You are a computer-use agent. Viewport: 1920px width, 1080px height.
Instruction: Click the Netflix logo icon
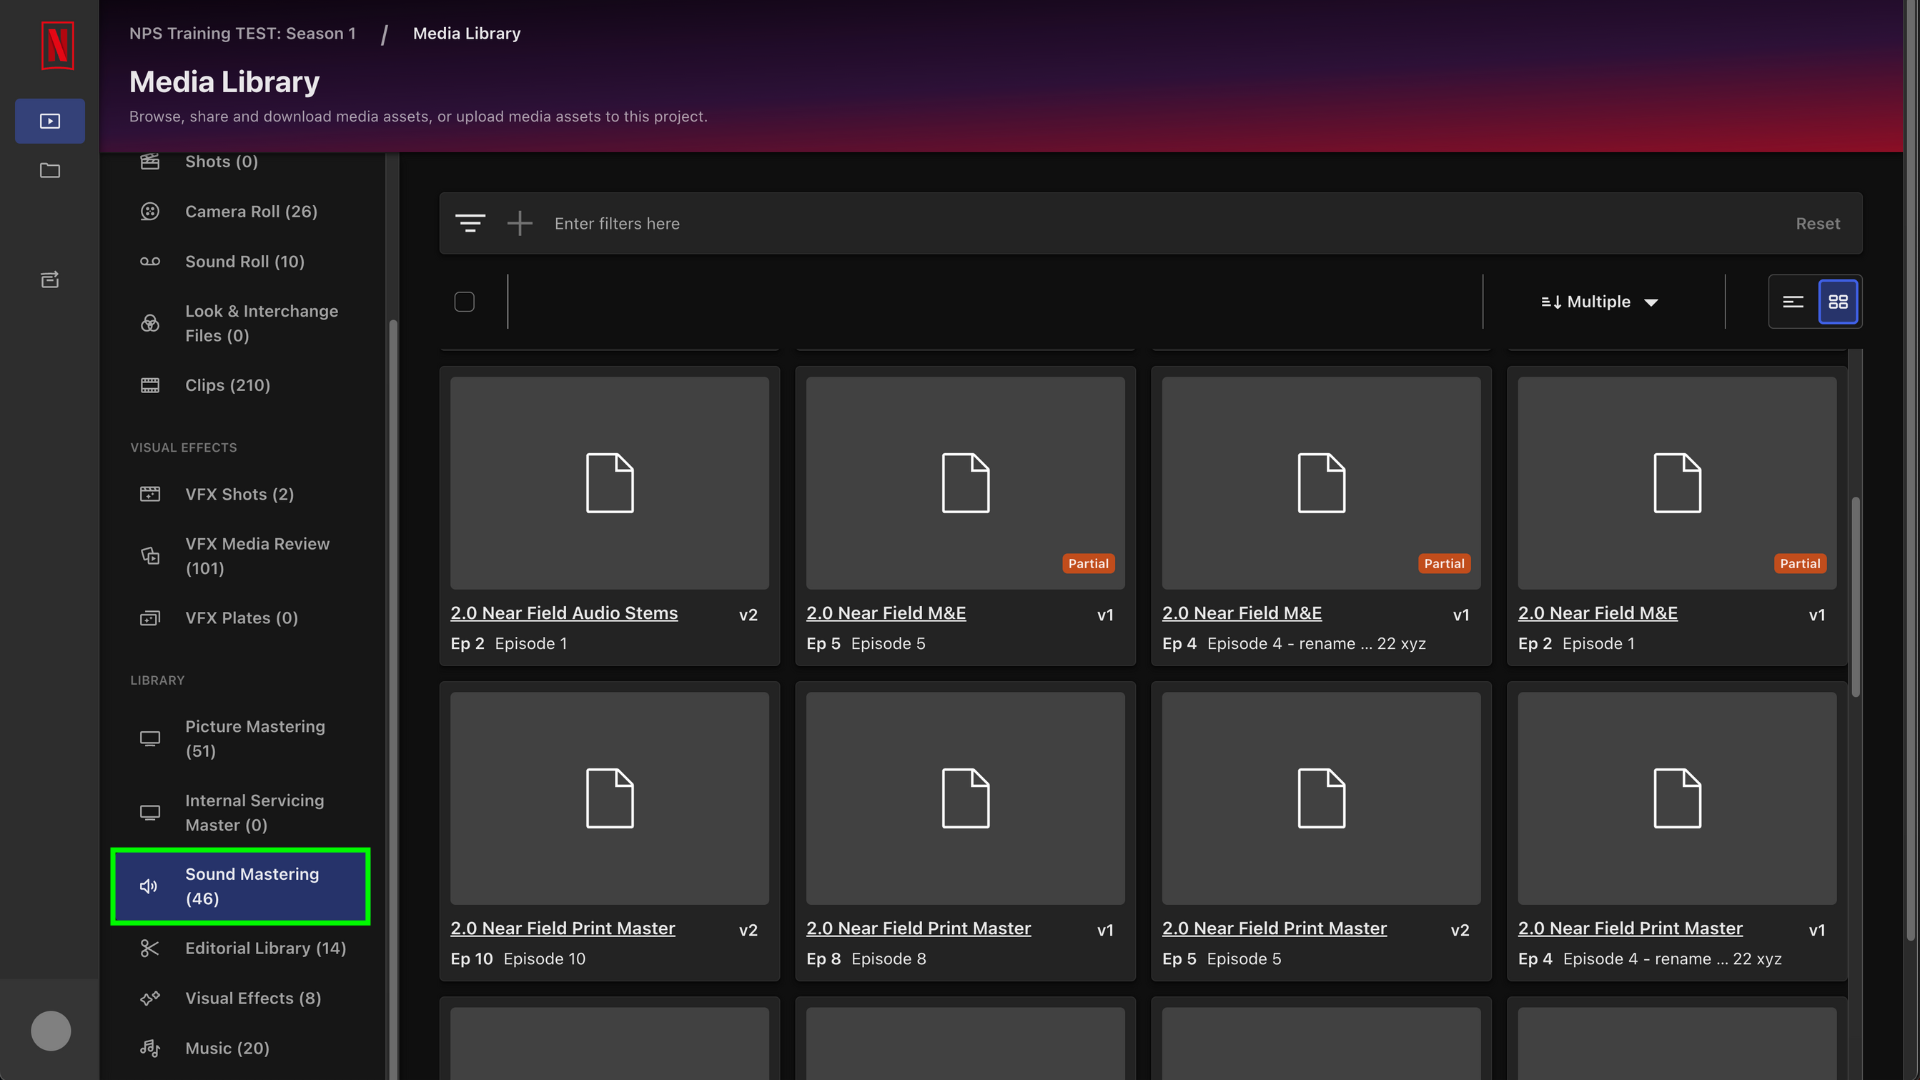tap(57, 45)
